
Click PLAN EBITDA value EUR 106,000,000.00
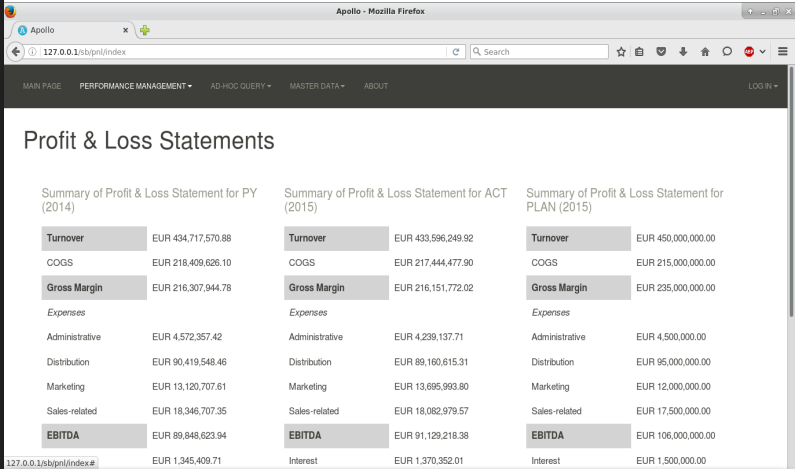[x=676, y=436]
